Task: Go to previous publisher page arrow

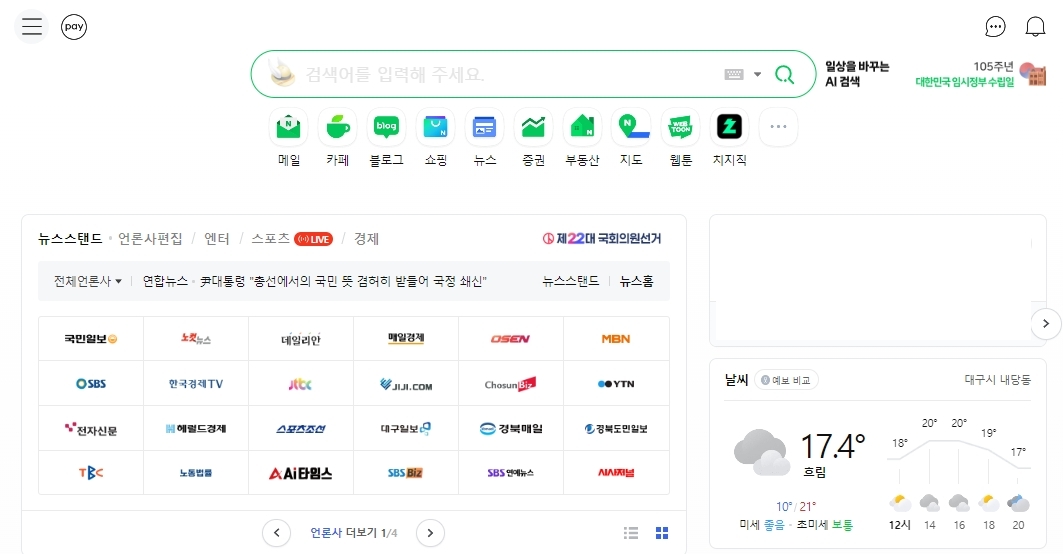Action: coord(277,533)
